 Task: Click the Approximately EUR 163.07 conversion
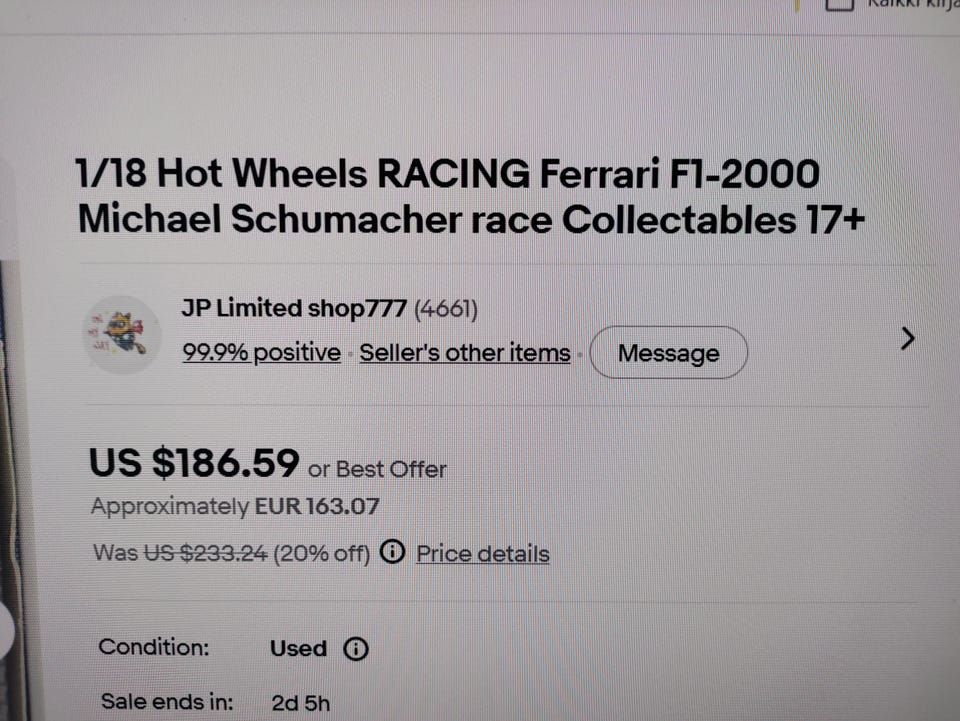(235, 506)
